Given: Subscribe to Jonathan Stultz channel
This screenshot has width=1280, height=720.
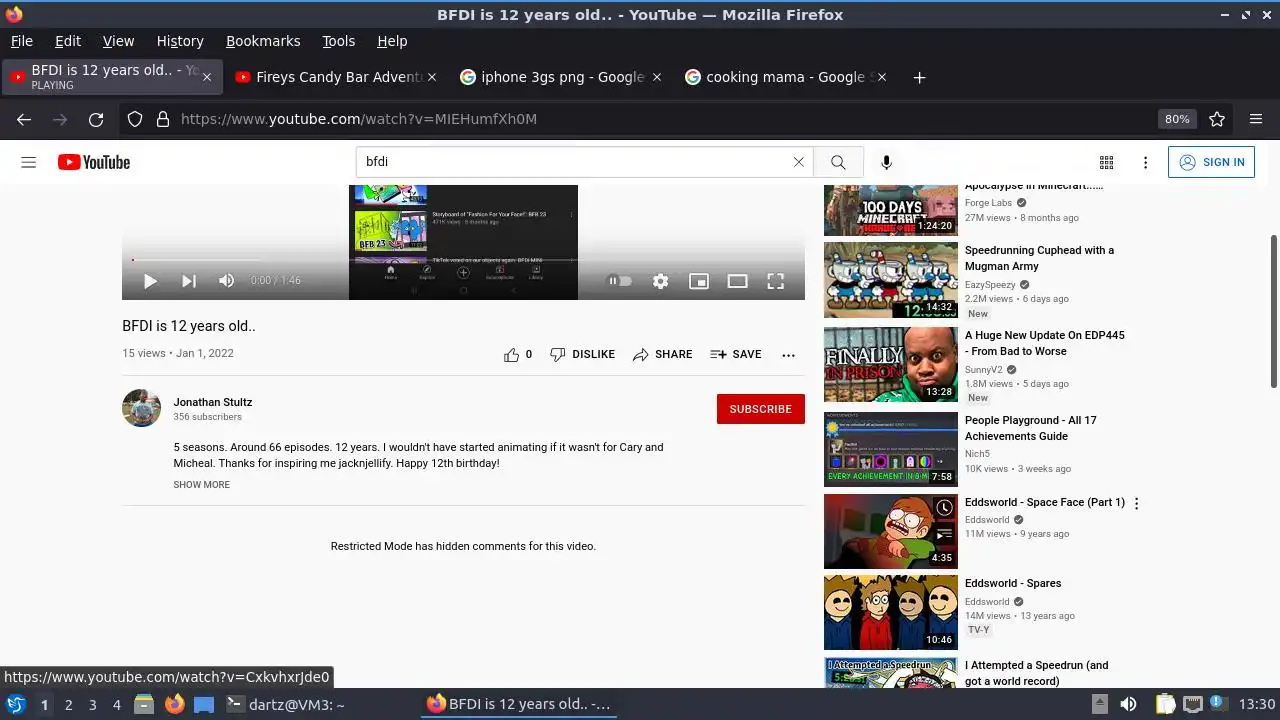Looking at the screenshot, I should click(761, 409).
